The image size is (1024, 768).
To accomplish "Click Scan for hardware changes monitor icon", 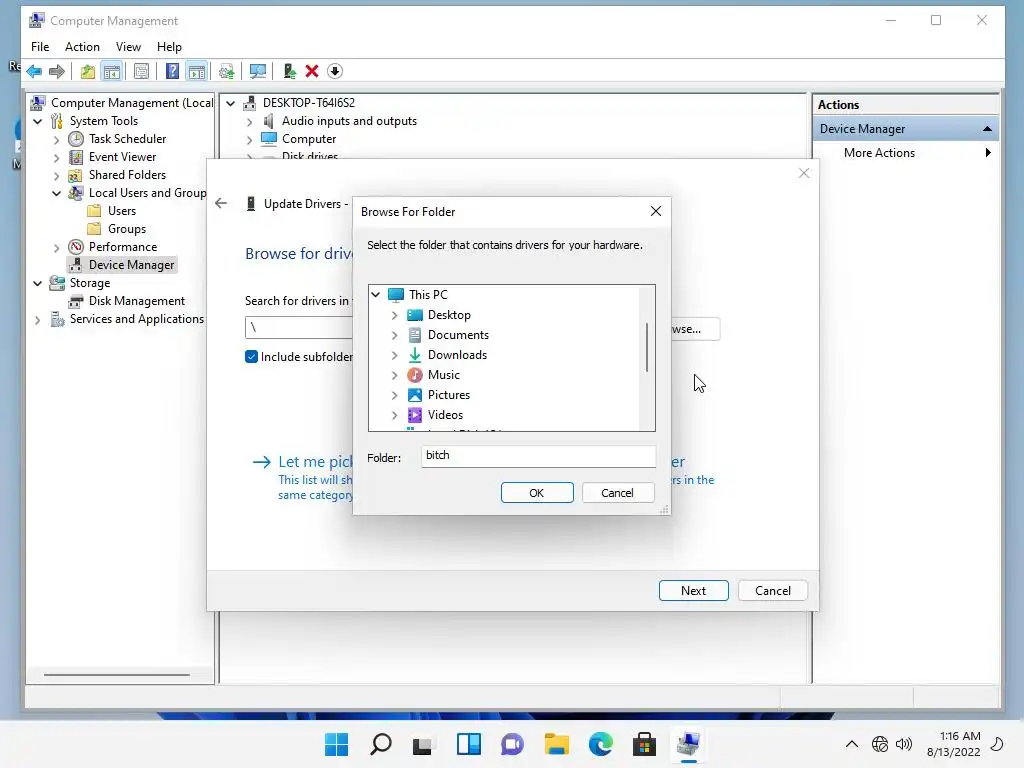I will point(258,71).
